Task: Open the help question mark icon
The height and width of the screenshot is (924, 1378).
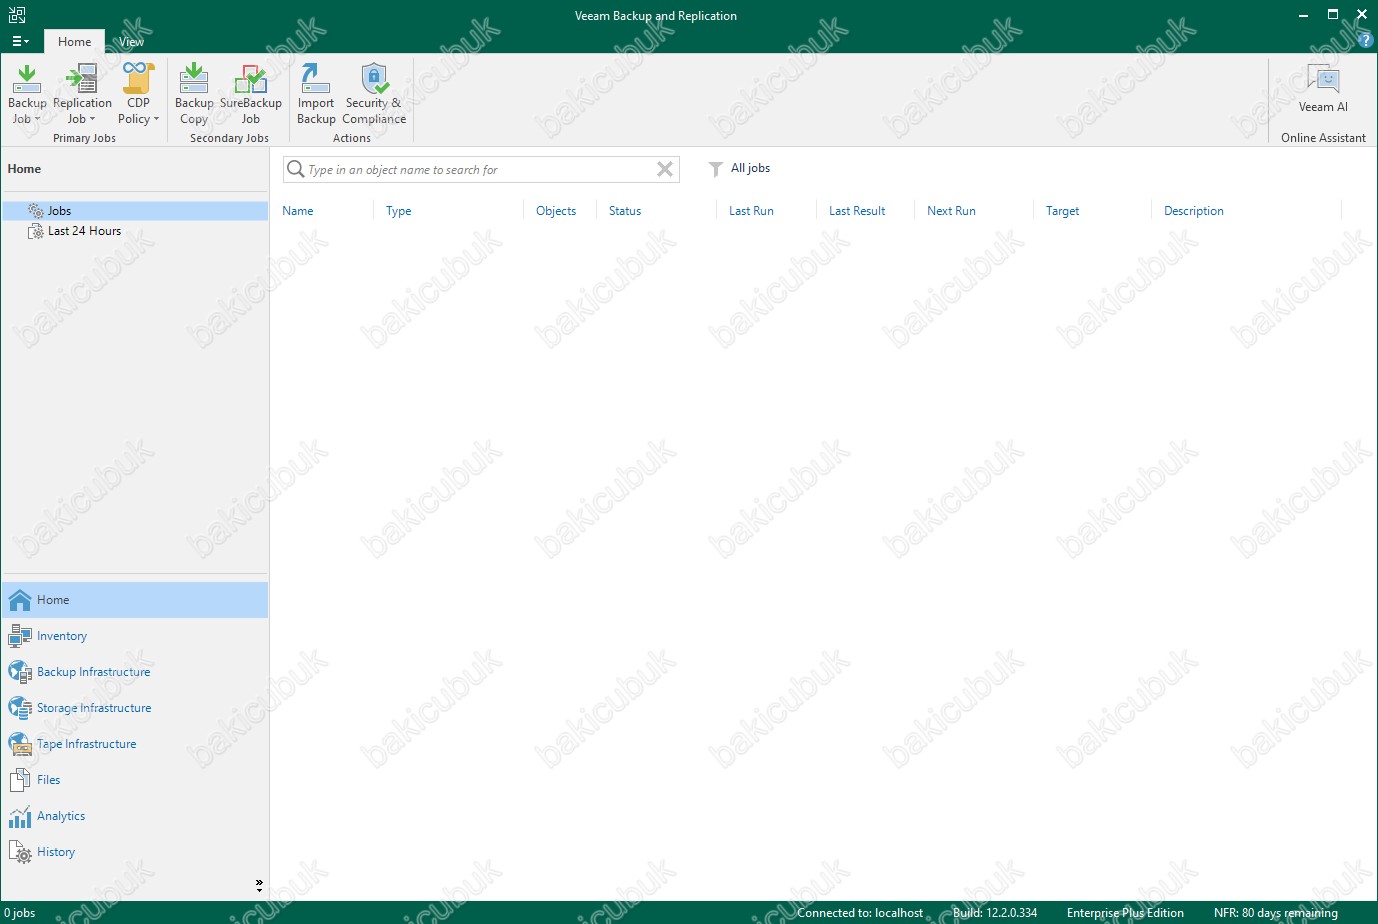Action: [x=1366, y=41]
